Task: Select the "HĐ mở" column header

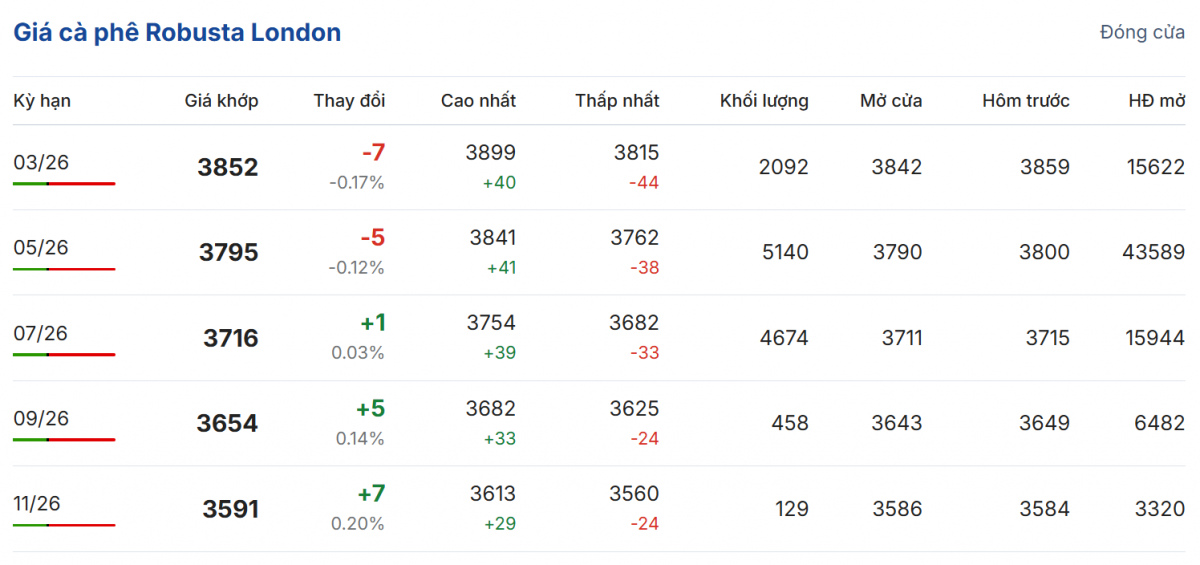Action: tap(1157, 101)
